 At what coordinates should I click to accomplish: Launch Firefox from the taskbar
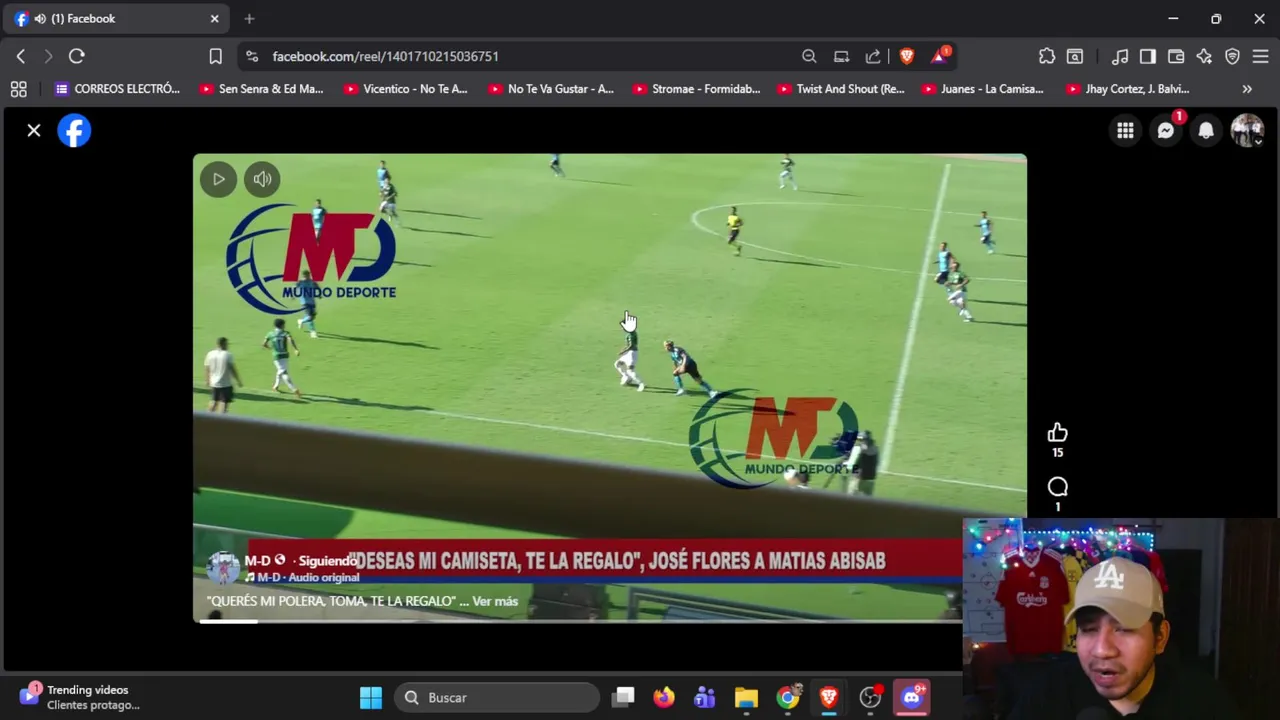[x=664, y=697]
